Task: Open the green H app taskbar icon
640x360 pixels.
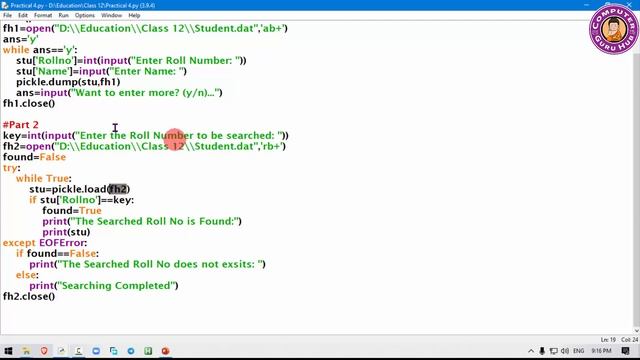Action: point(148,351)
